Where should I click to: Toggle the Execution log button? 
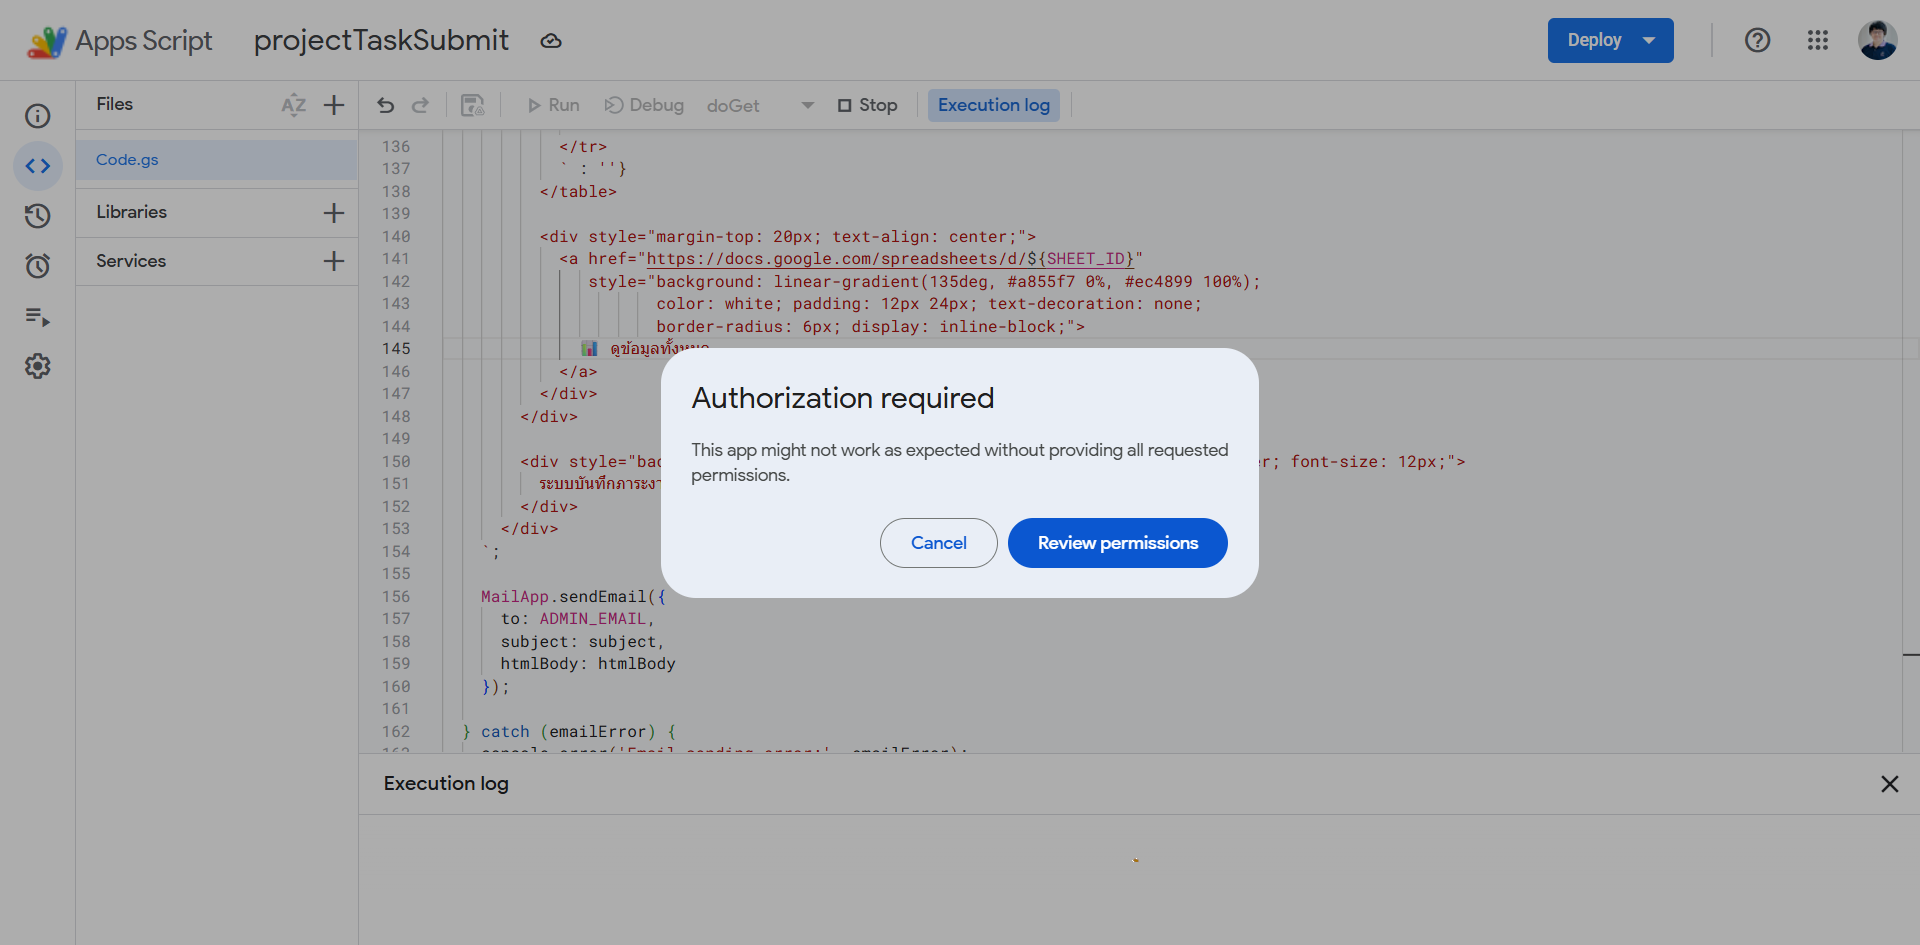click(x=994, y=105)
